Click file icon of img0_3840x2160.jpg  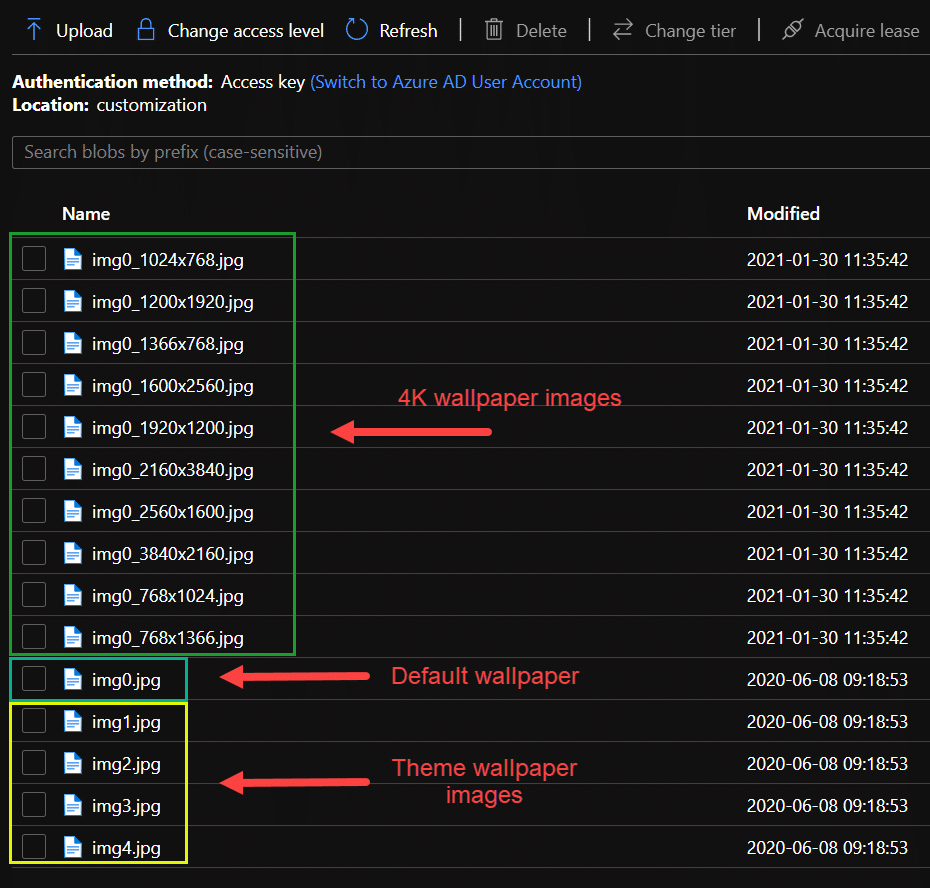pyautogui.click(x=73, y=553)
